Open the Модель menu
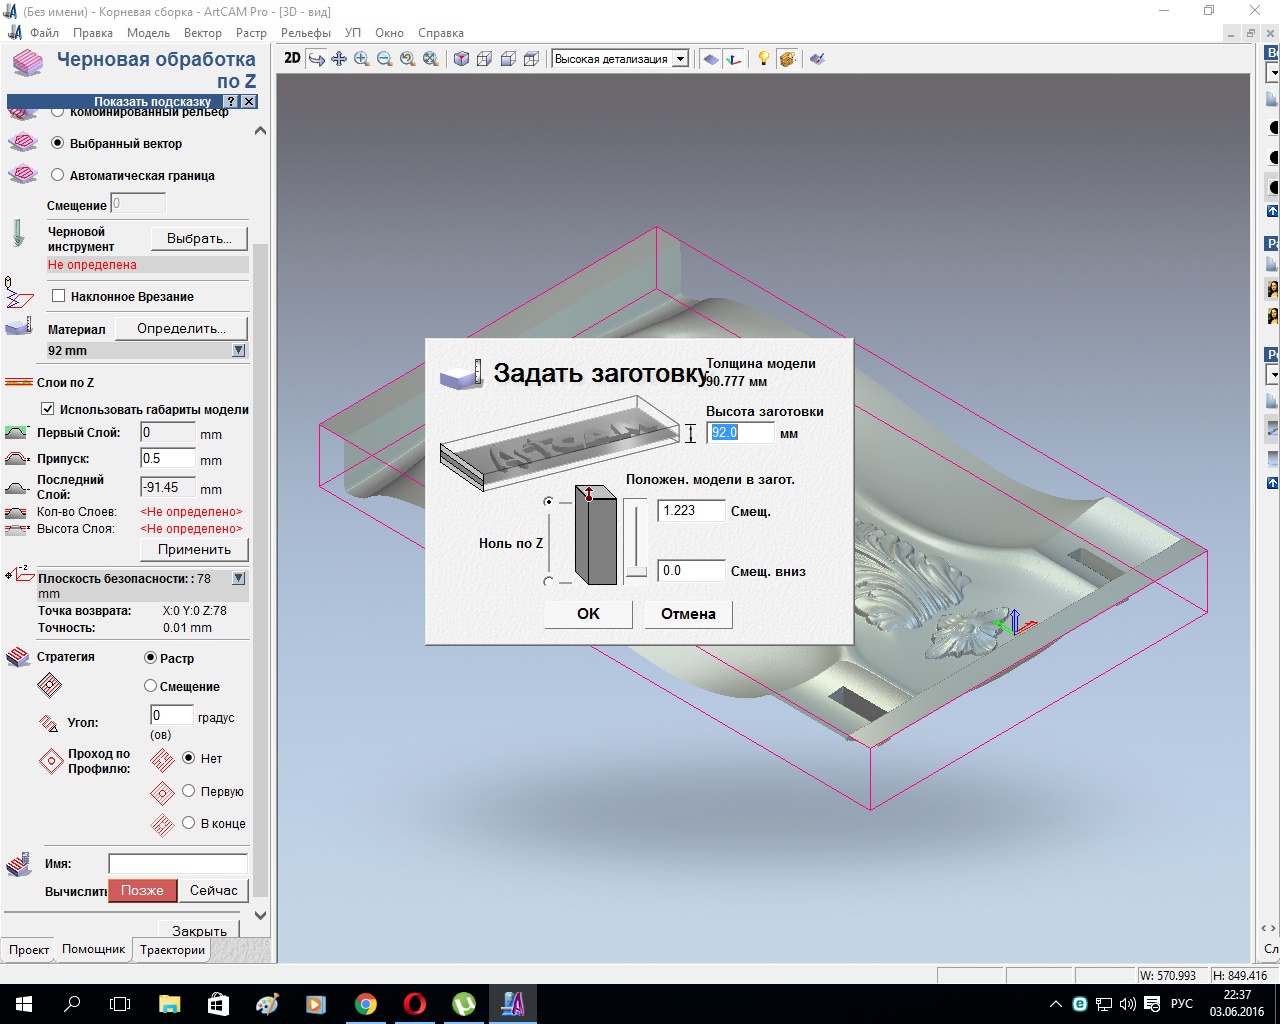1280x1024 pixels. (148, 33)
